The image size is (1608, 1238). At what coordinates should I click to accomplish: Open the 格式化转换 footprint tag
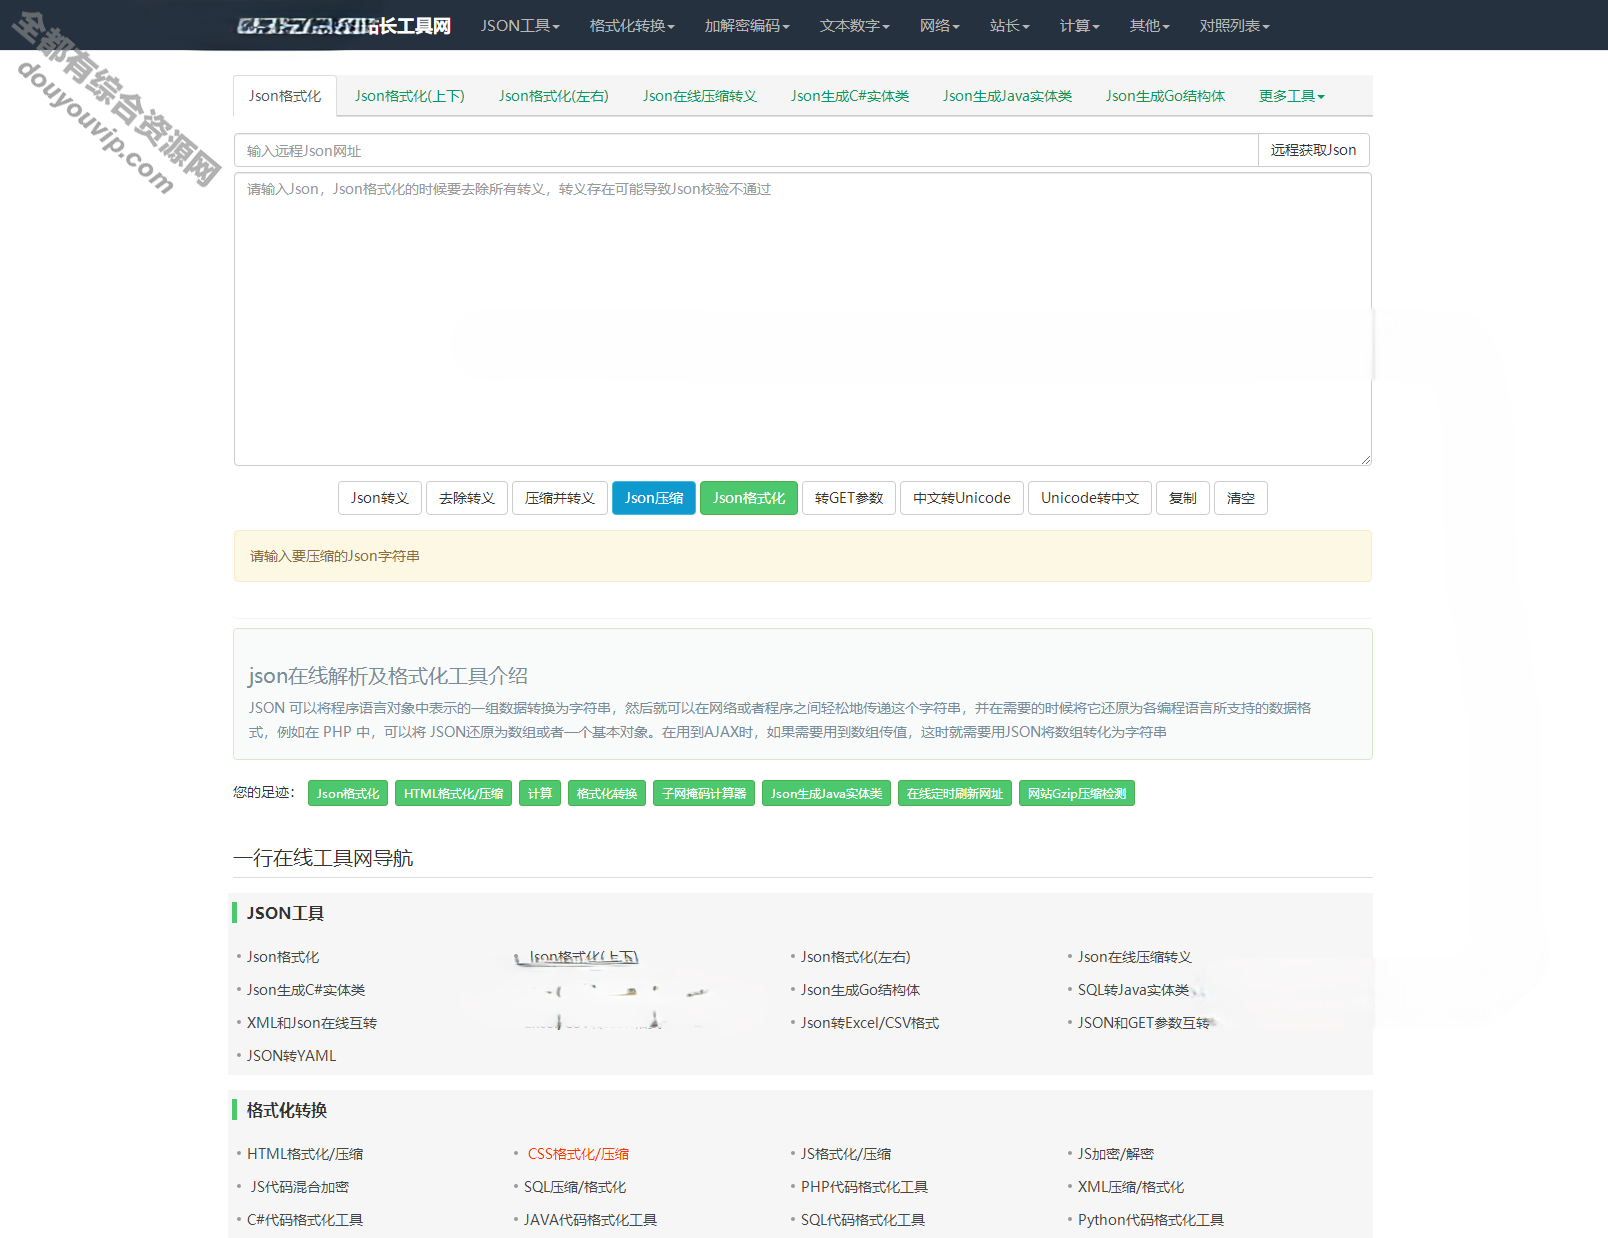(x=607, y=793)
